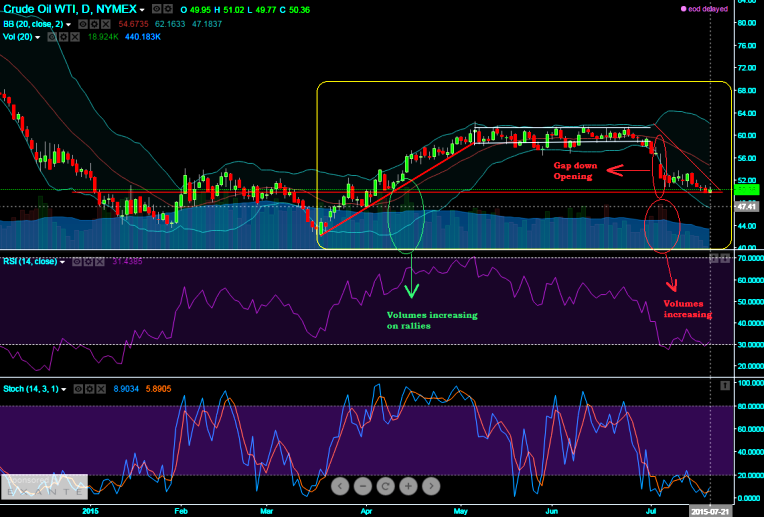Zoom out using the minus button
764x517 pixels.
pos(363,486)
